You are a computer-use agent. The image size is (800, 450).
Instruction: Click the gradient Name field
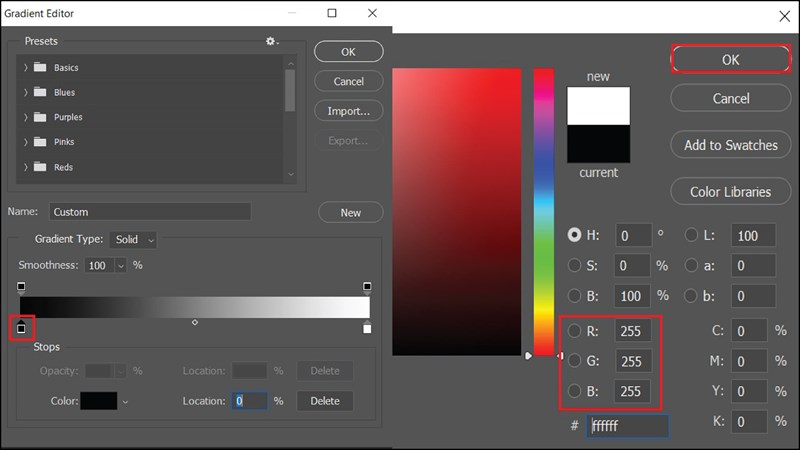click(150, 212)
